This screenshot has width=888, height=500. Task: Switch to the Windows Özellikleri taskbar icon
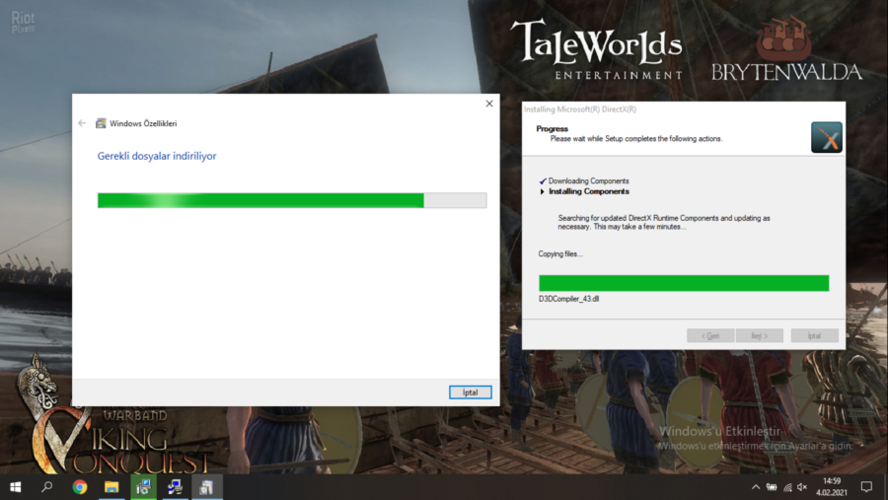pos(207,487)
